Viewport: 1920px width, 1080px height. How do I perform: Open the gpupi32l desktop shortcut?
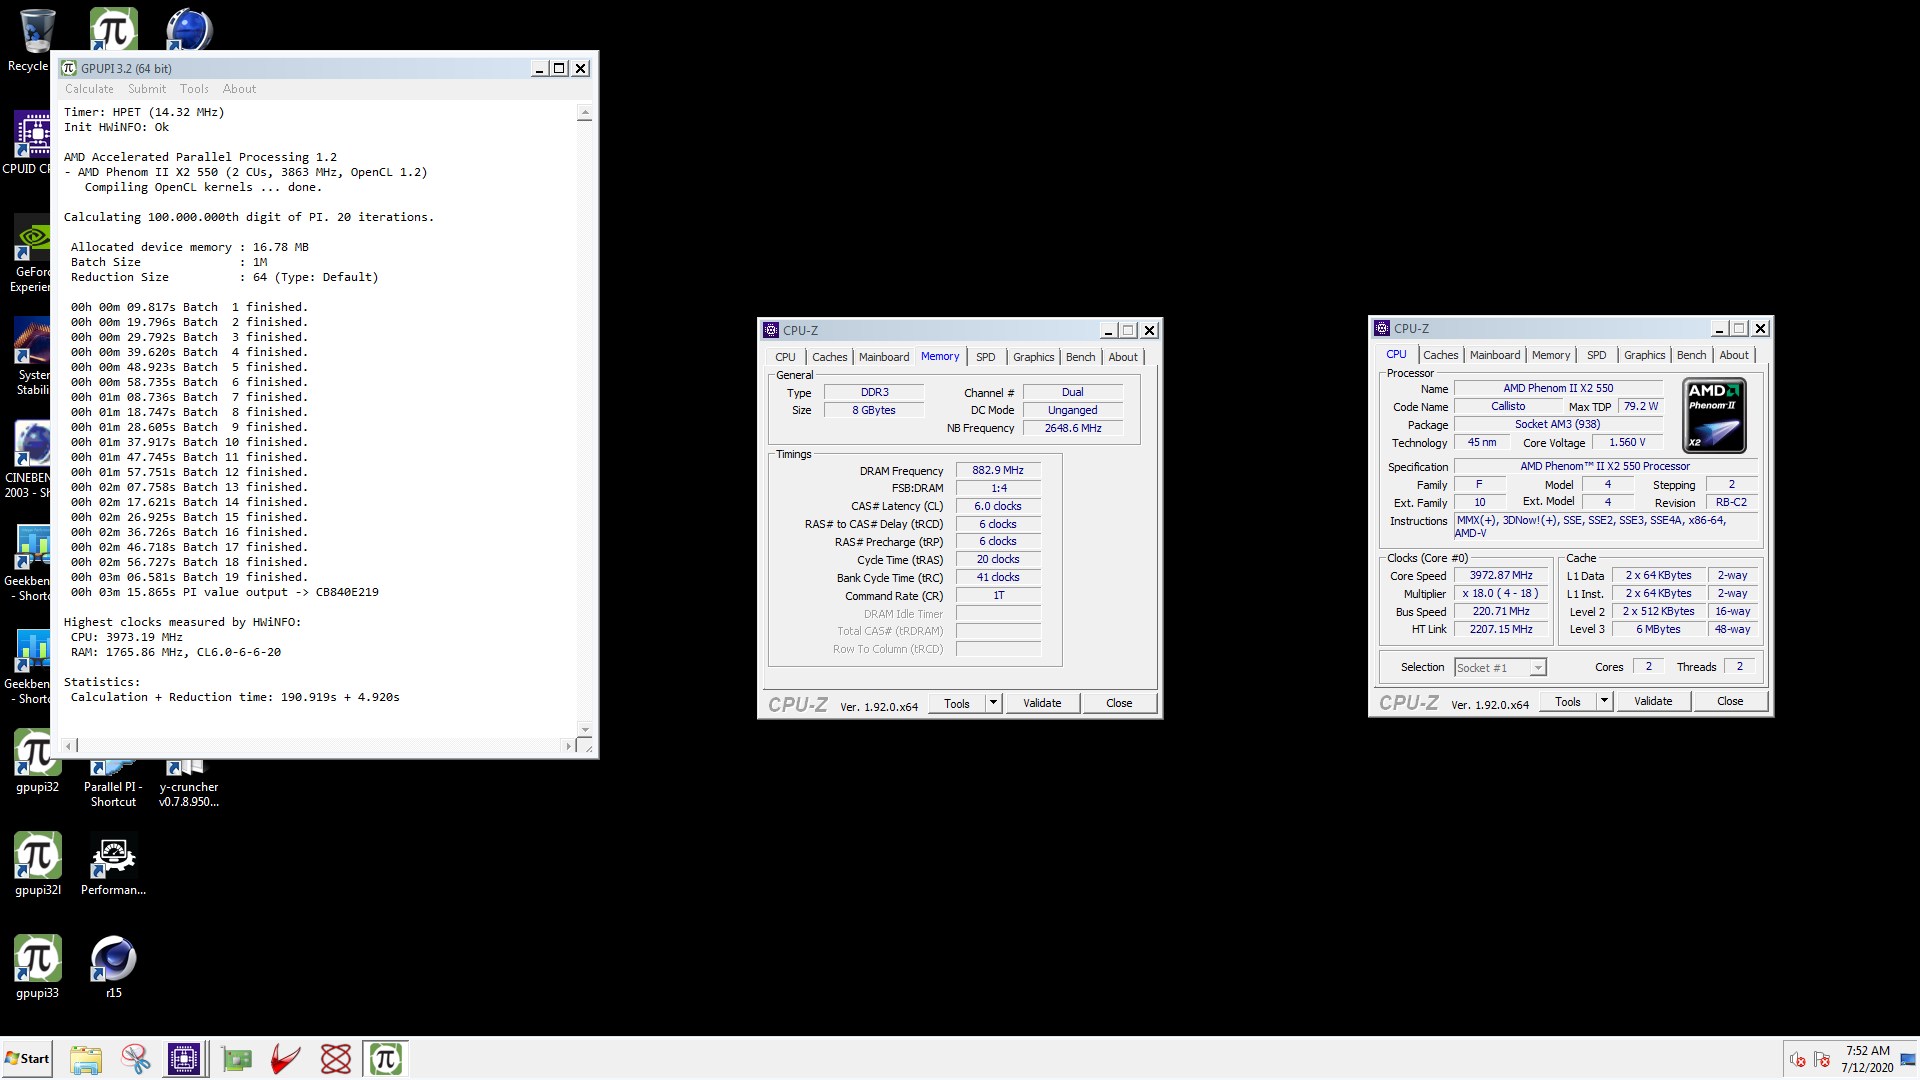point(37,865)
